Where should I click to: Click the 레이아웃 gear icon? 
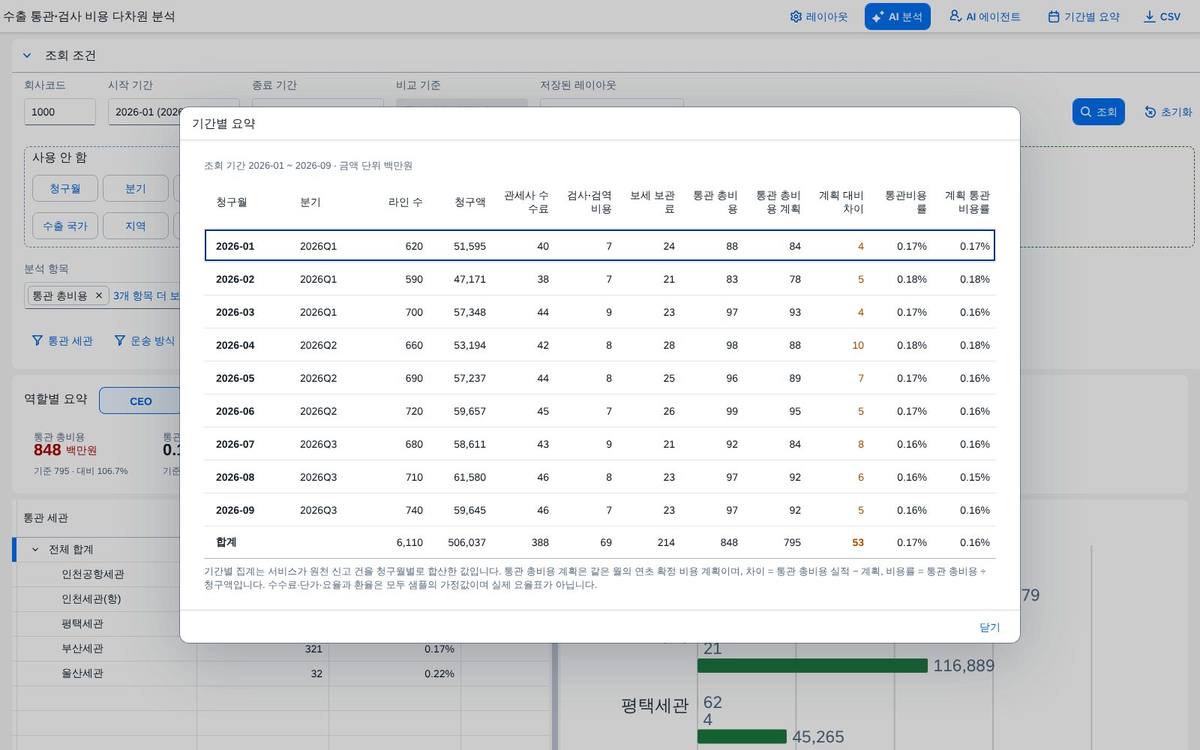coord(796,17)
